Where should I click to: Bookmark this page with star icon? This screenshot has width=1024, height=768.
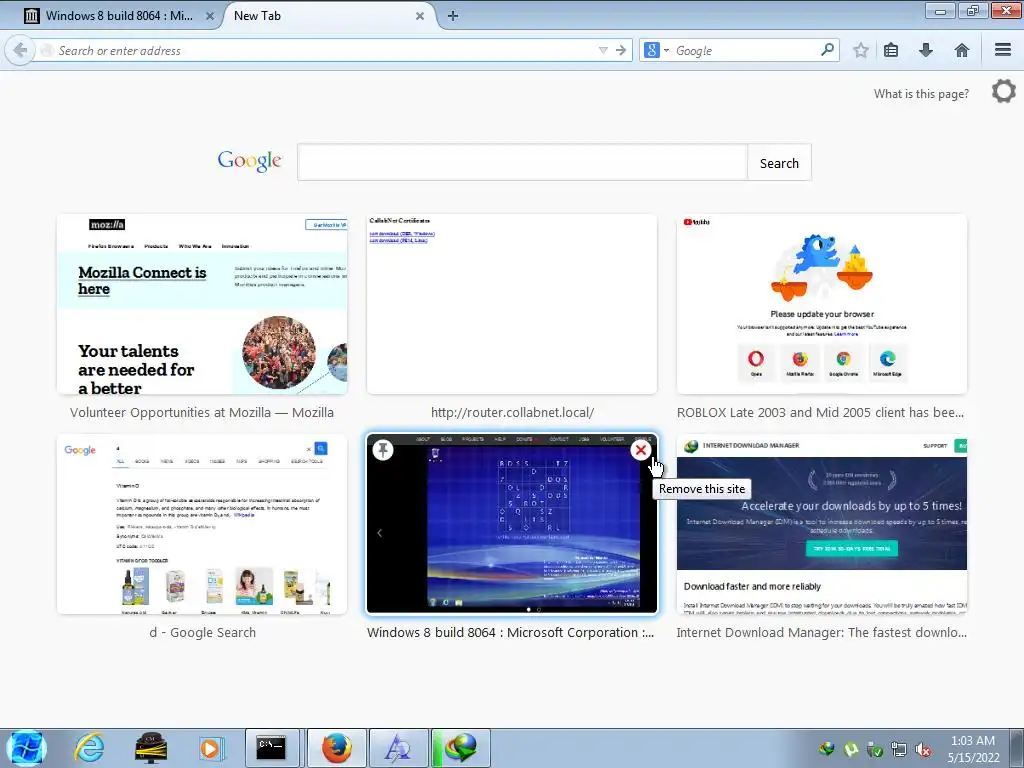point(861,50)
